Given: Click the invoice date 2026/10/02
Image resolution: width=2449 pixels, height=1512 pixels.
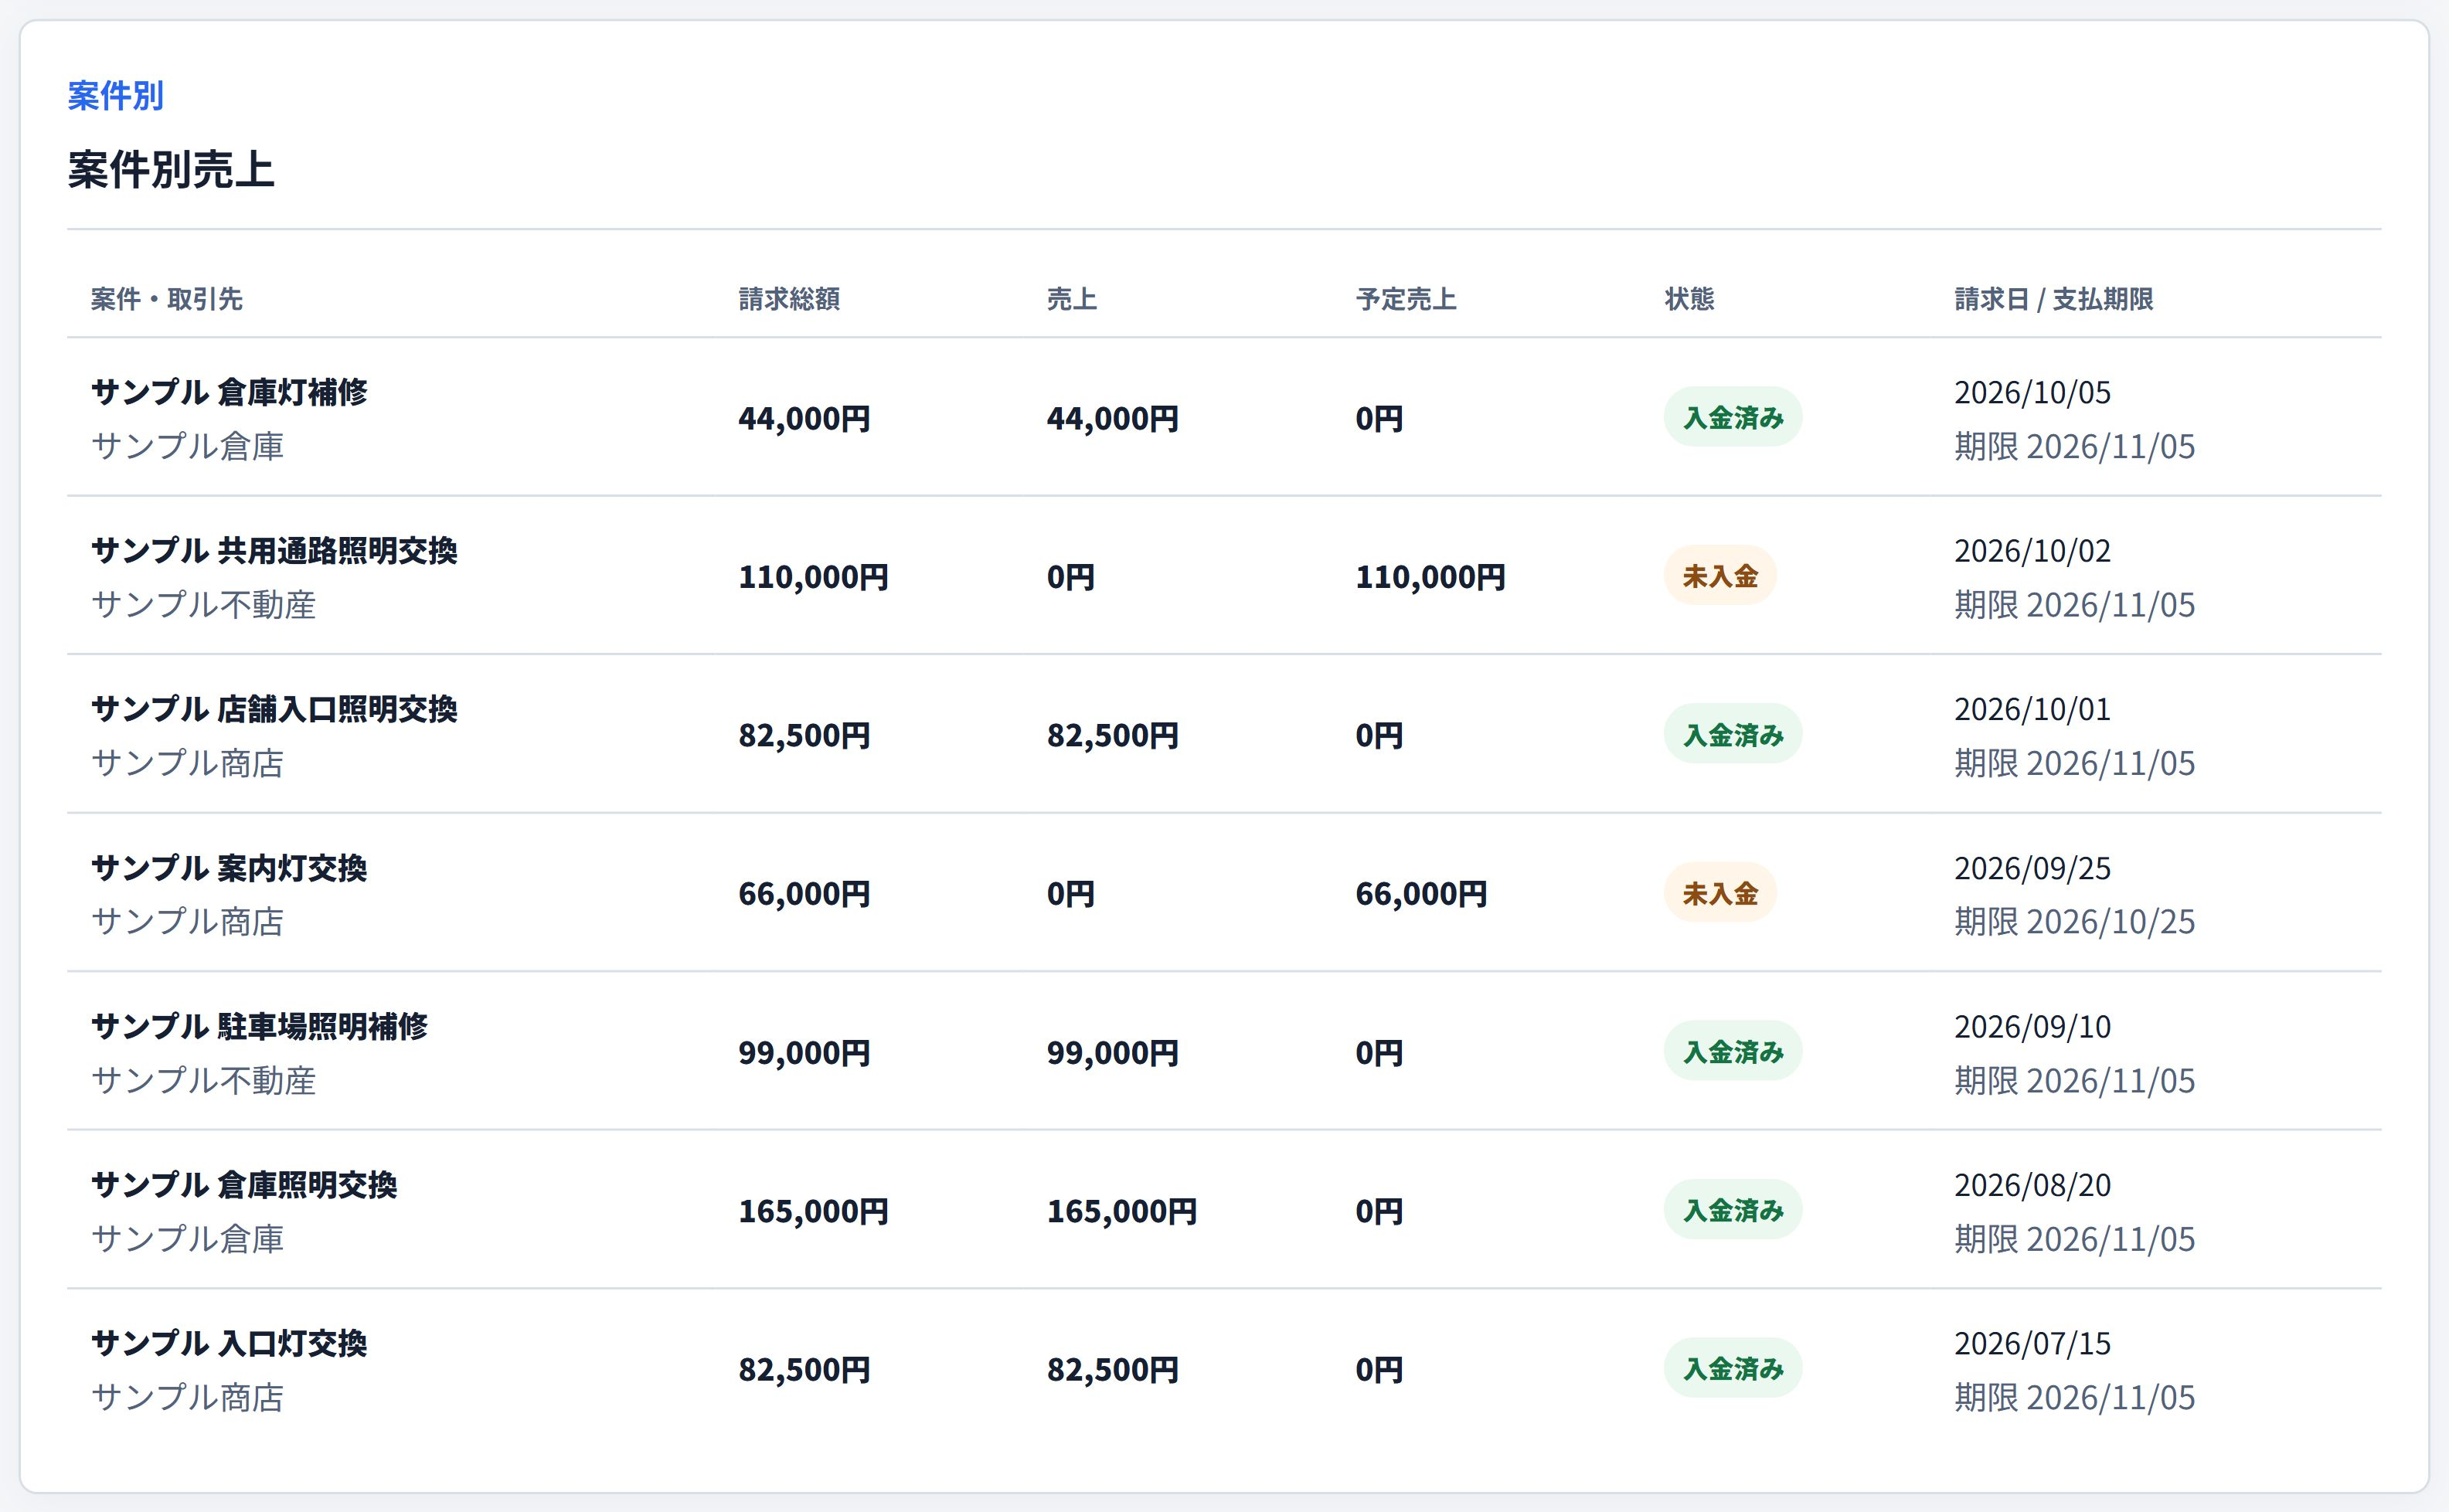Looking at the screenshot, I should [x=2032, y=551].
